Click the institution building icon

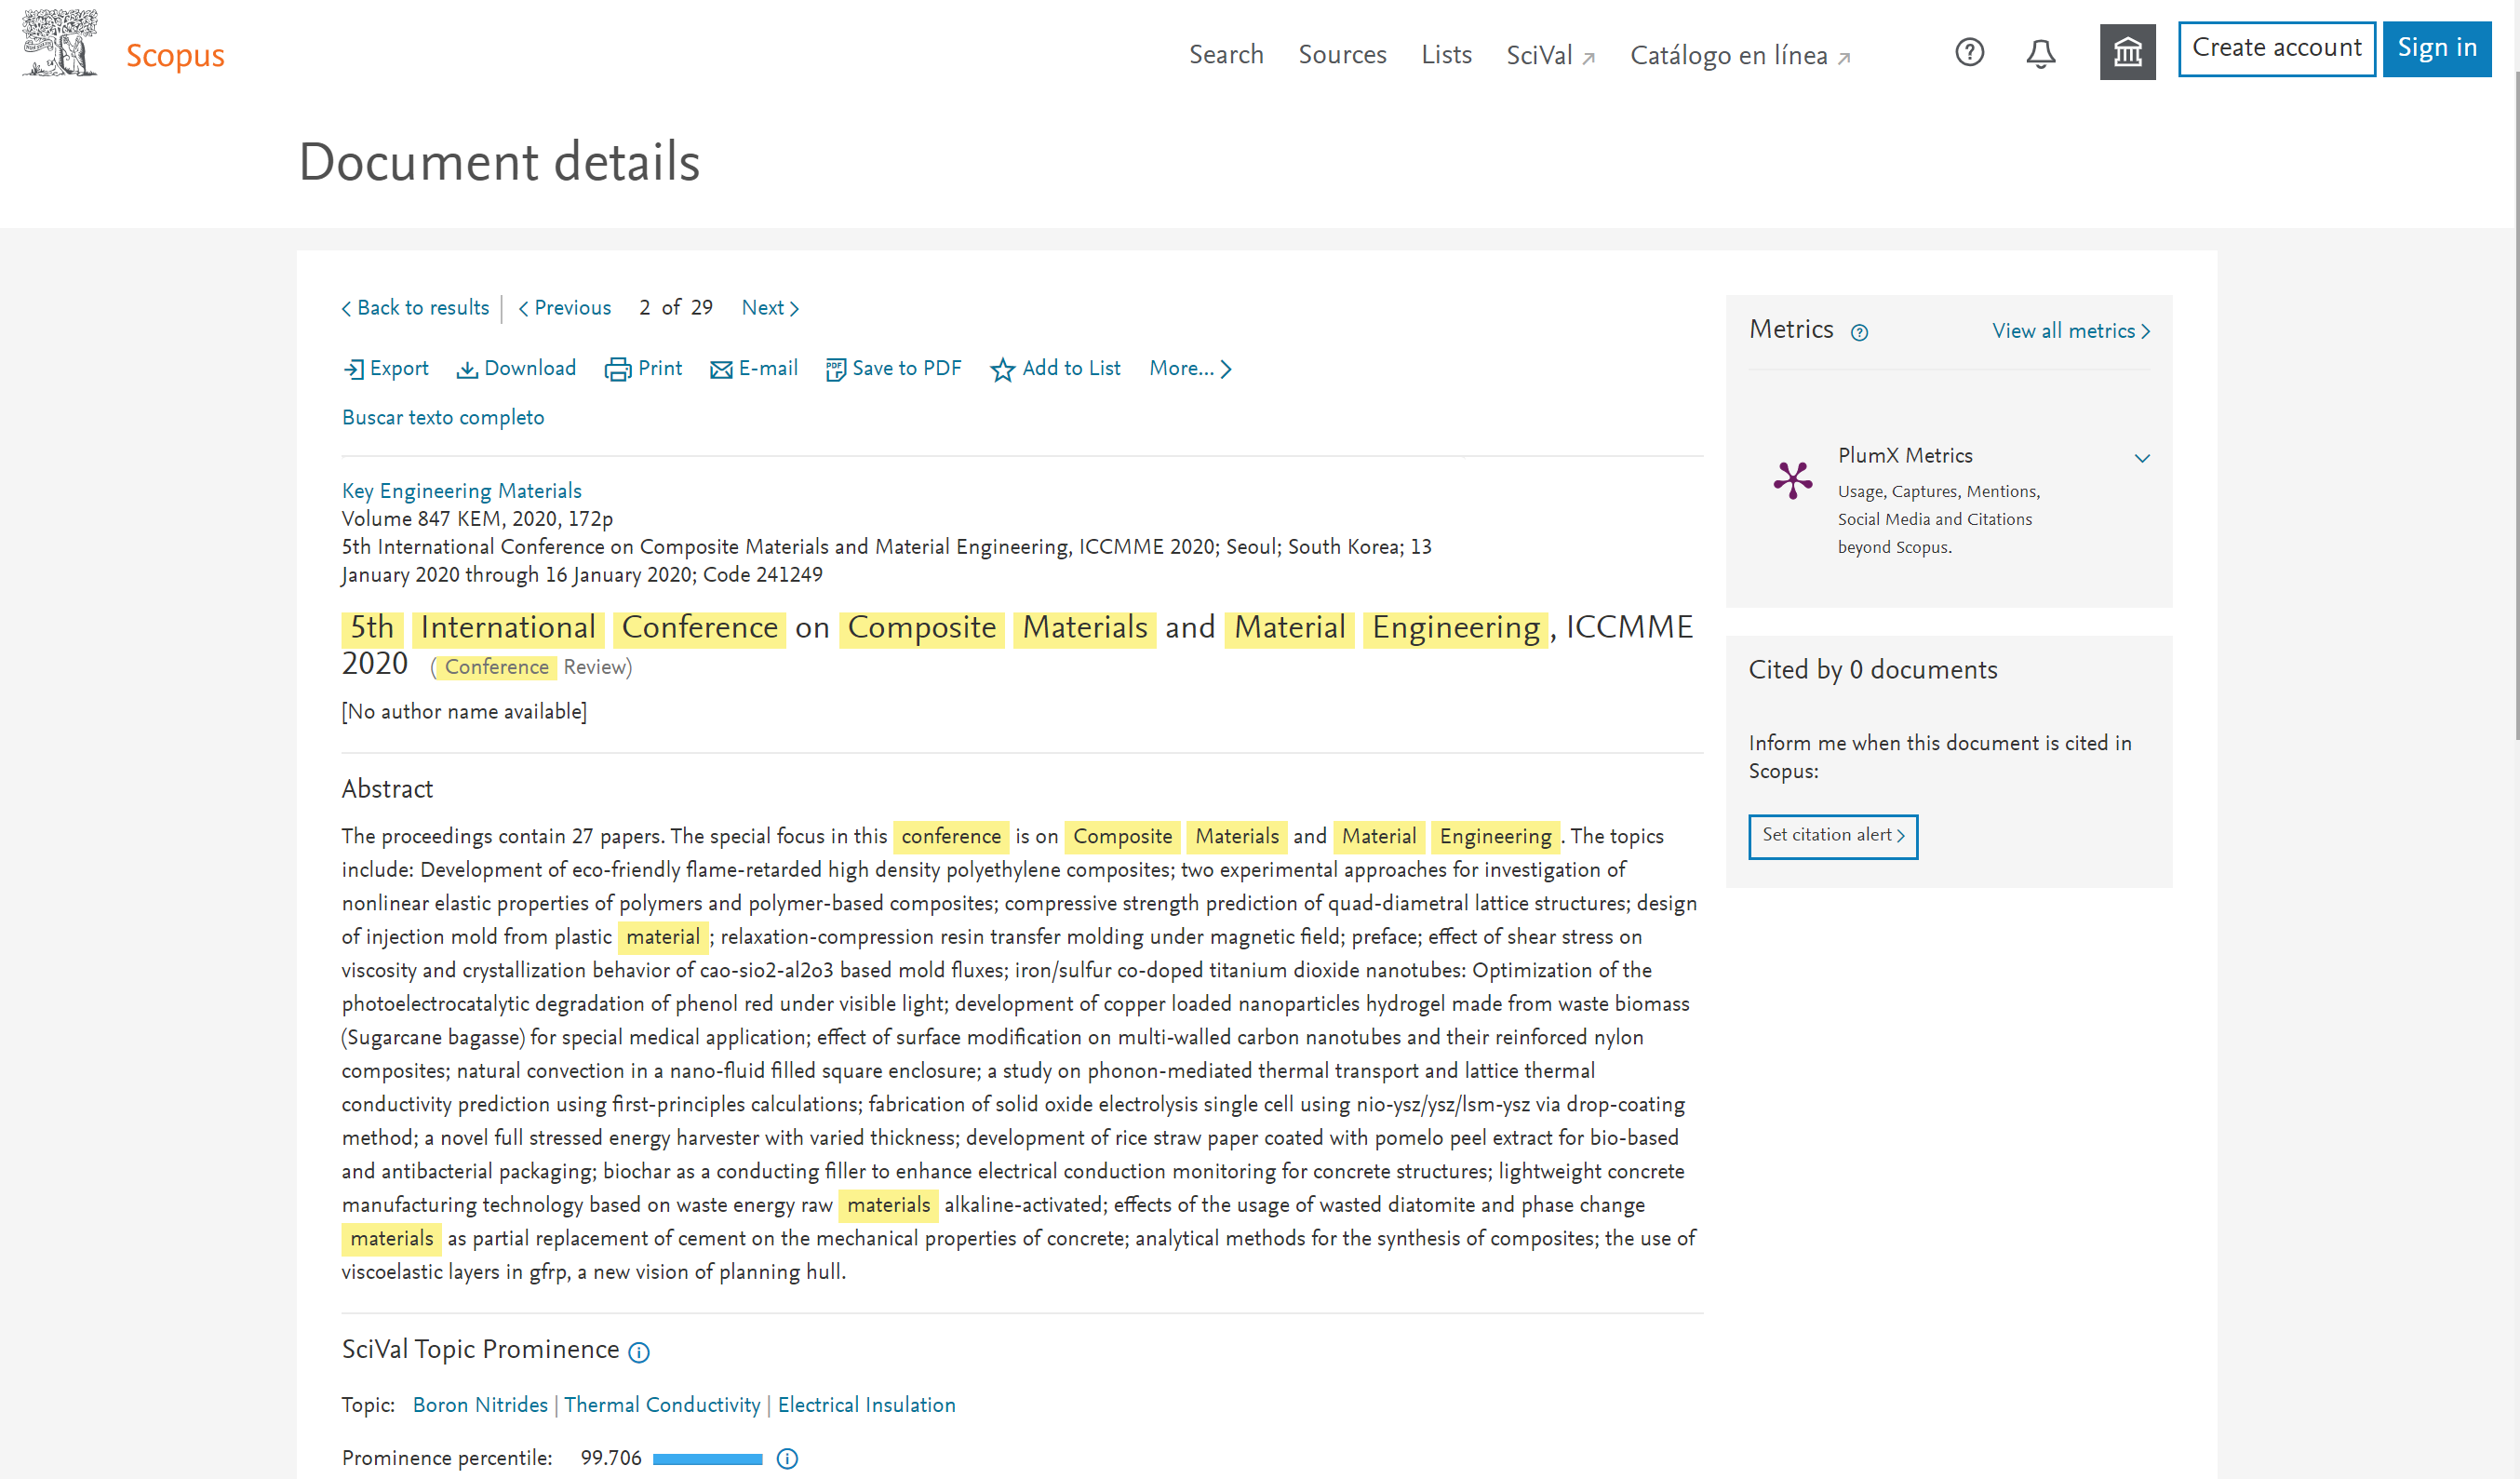2127,51
